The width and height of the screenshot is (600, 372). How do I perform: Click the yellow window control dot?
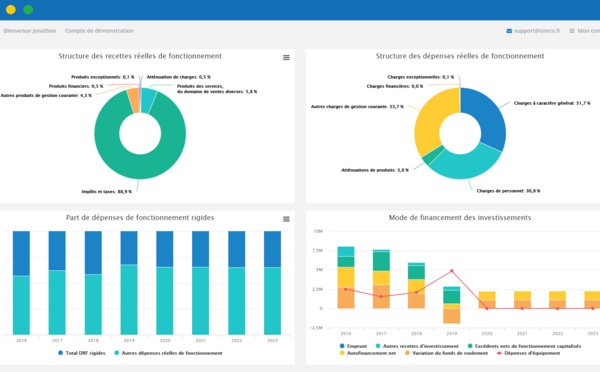pyautogui.click(x=11, y=10)
